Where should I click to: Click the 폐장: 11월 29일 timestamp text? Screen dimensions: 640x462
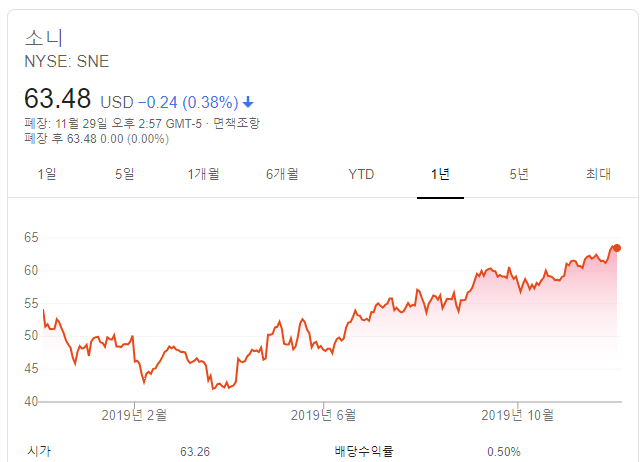click(x=113, y=123)
